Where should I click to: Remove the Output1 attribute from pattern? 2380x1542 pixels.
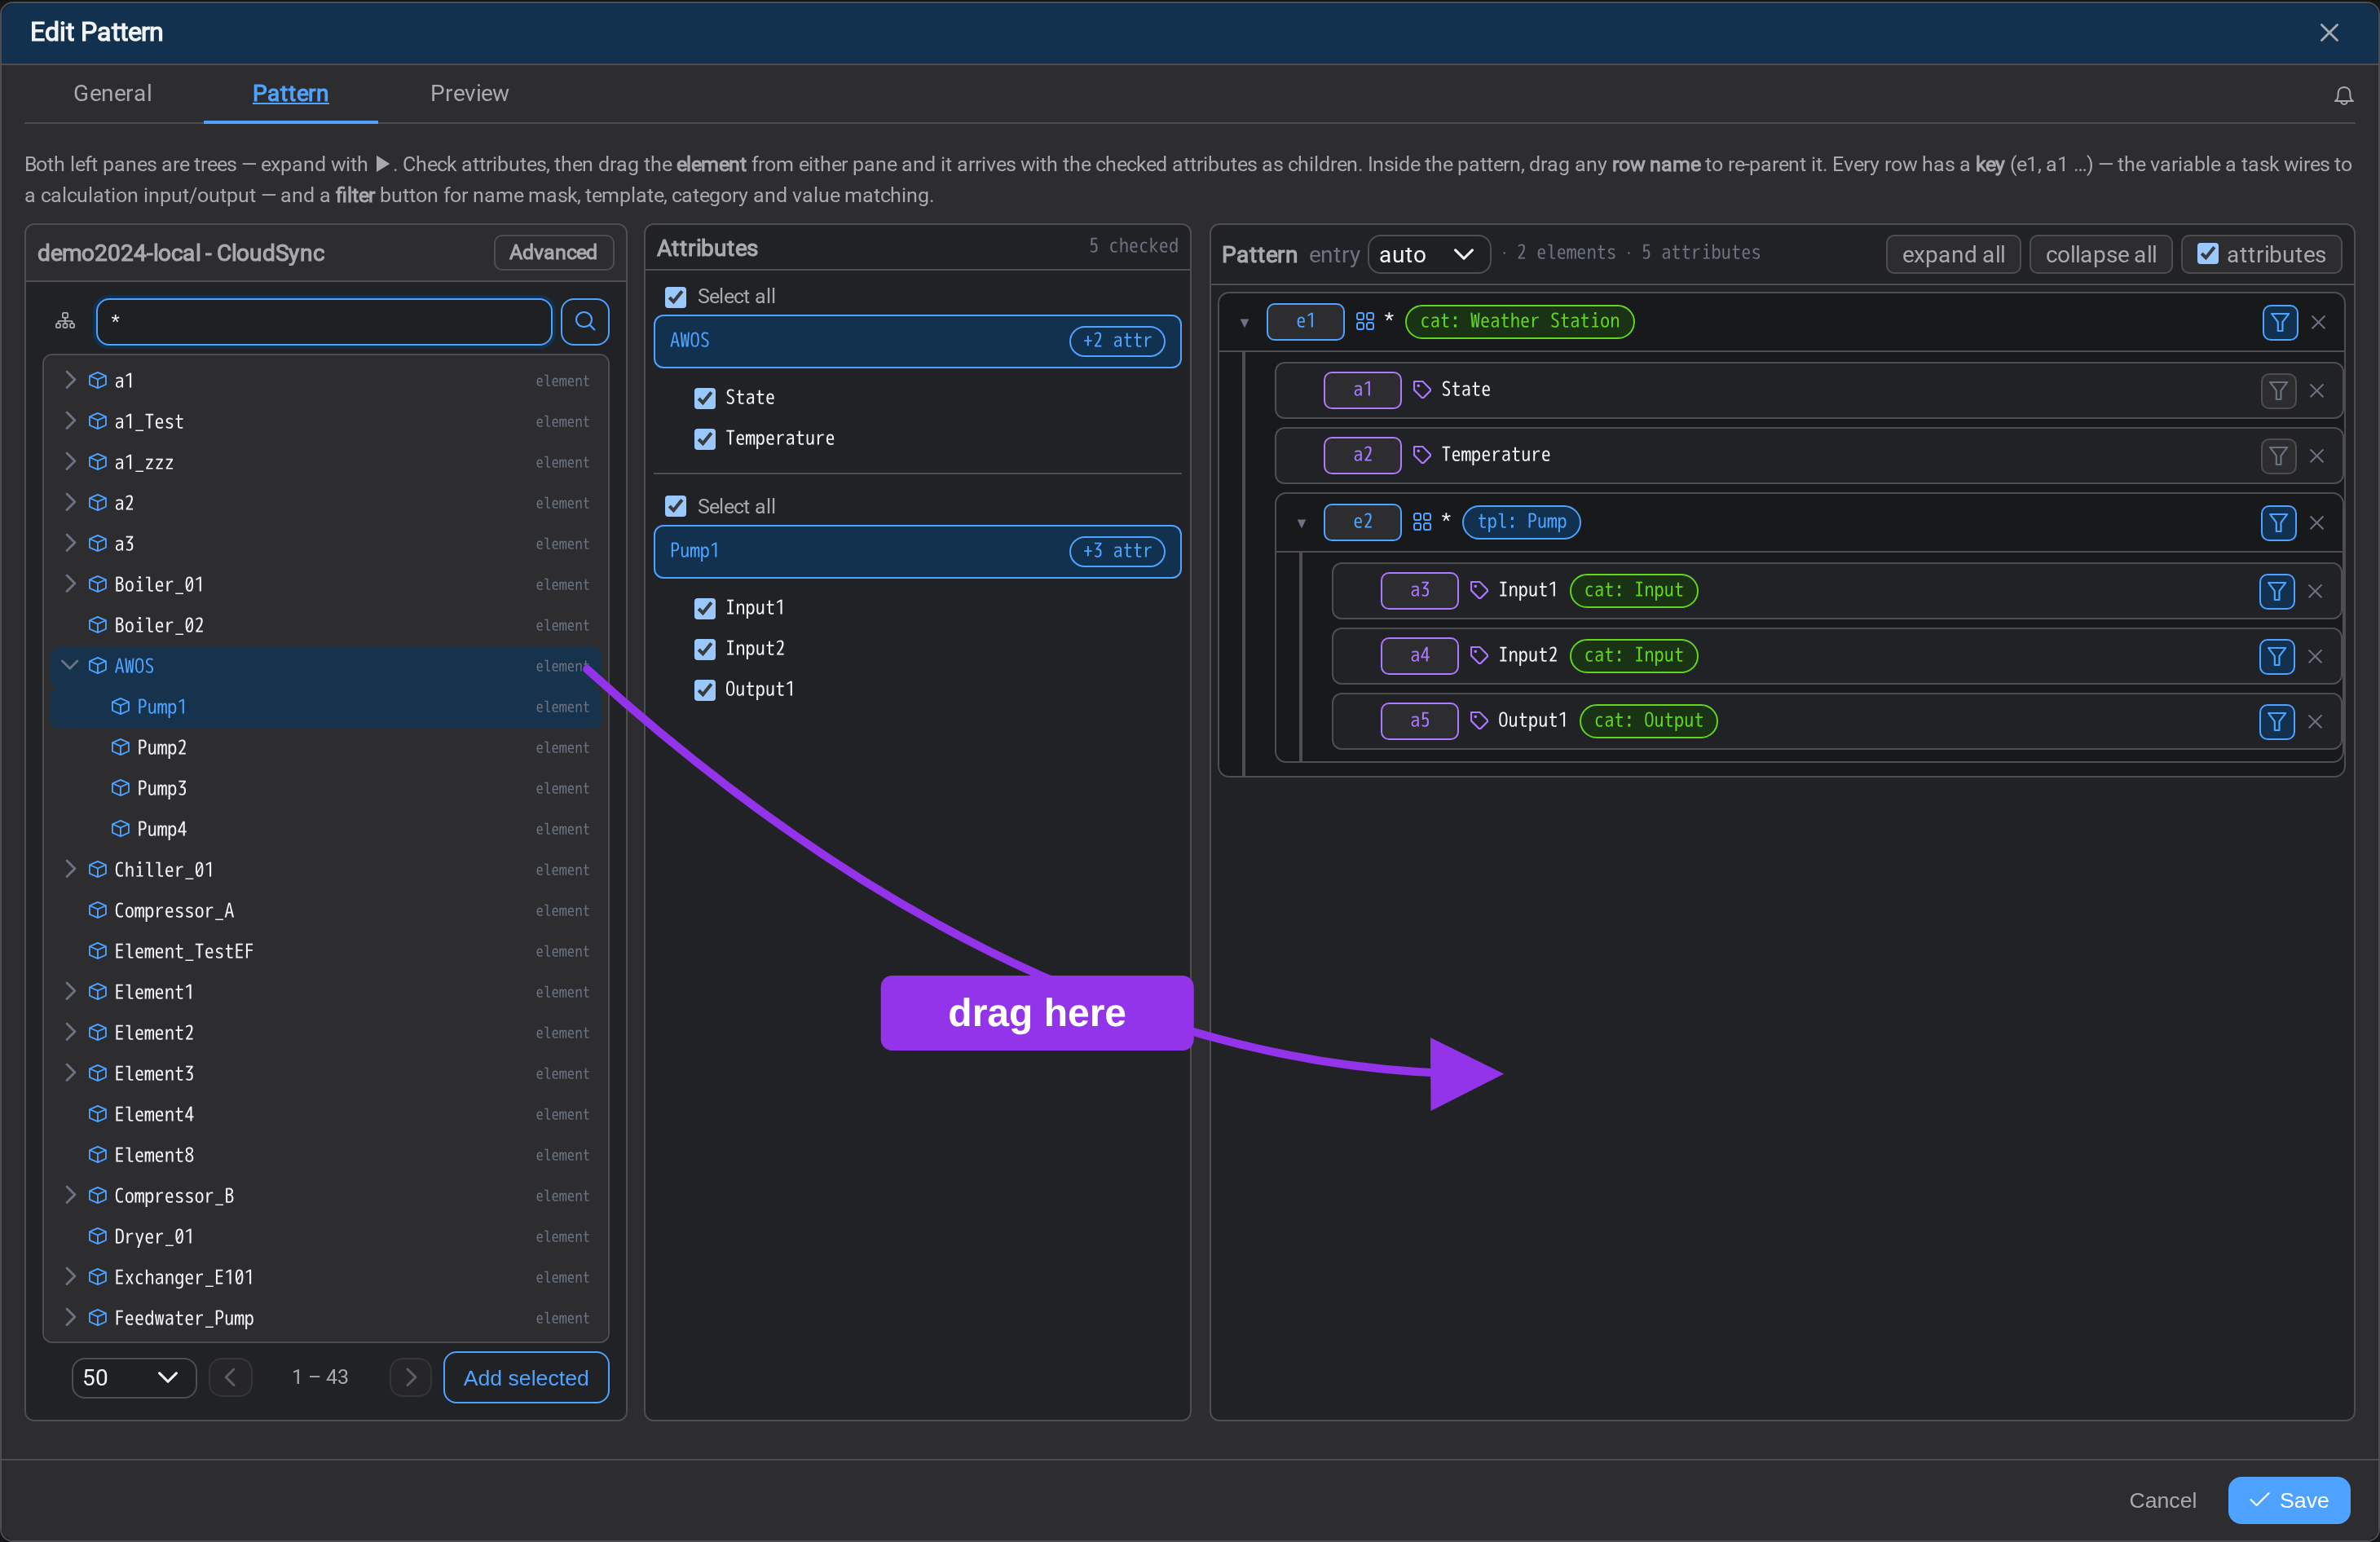coord(2314,721)
